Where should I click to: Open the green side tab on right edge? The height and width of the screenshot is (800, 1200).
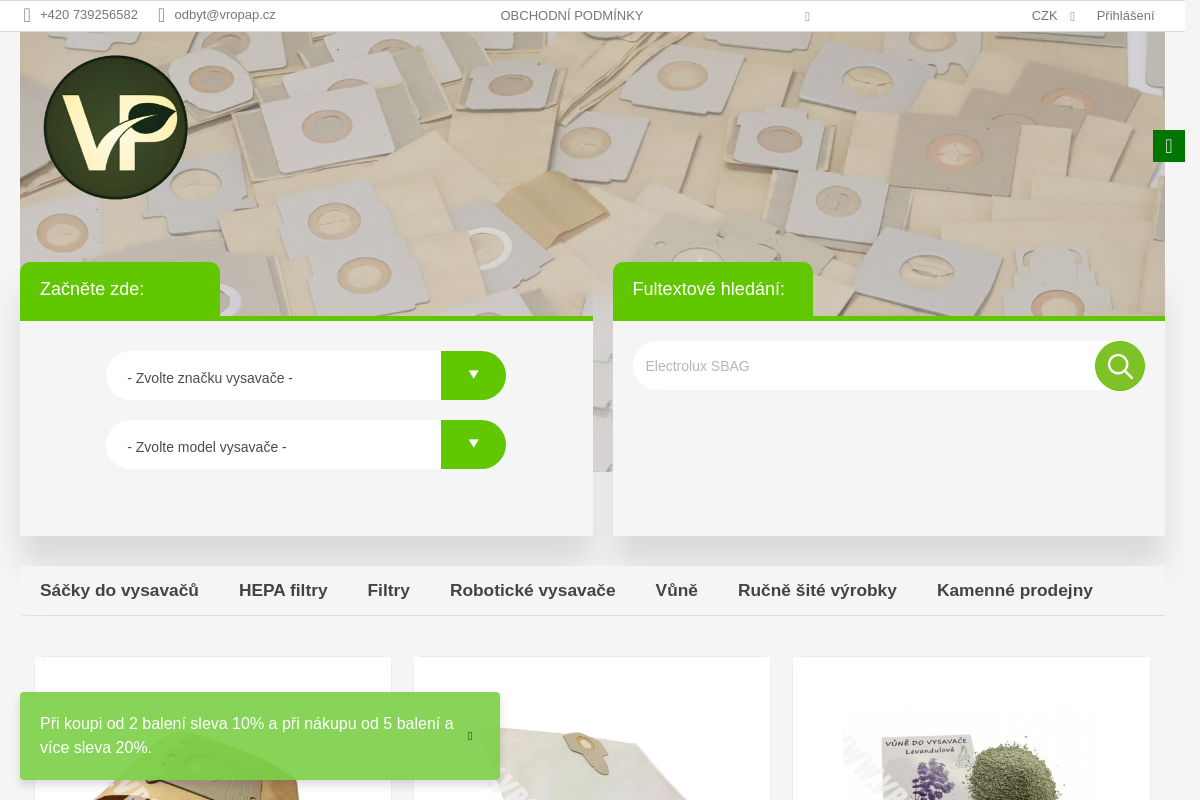click(x=1168, y=146)
